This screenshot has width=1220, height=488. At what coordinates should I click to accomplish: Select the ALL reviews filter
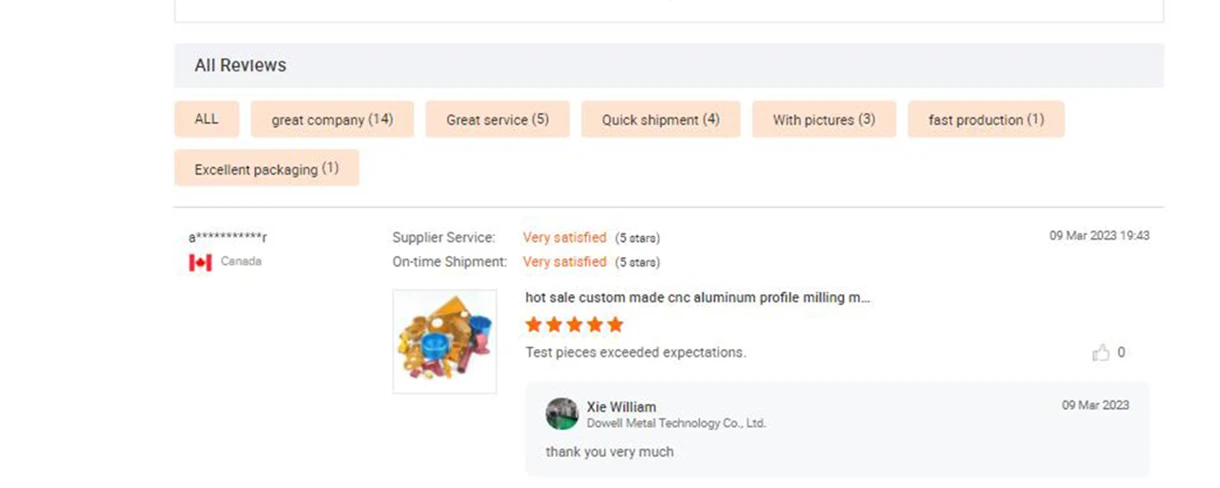pyautogui.click(x=206, y=119)
